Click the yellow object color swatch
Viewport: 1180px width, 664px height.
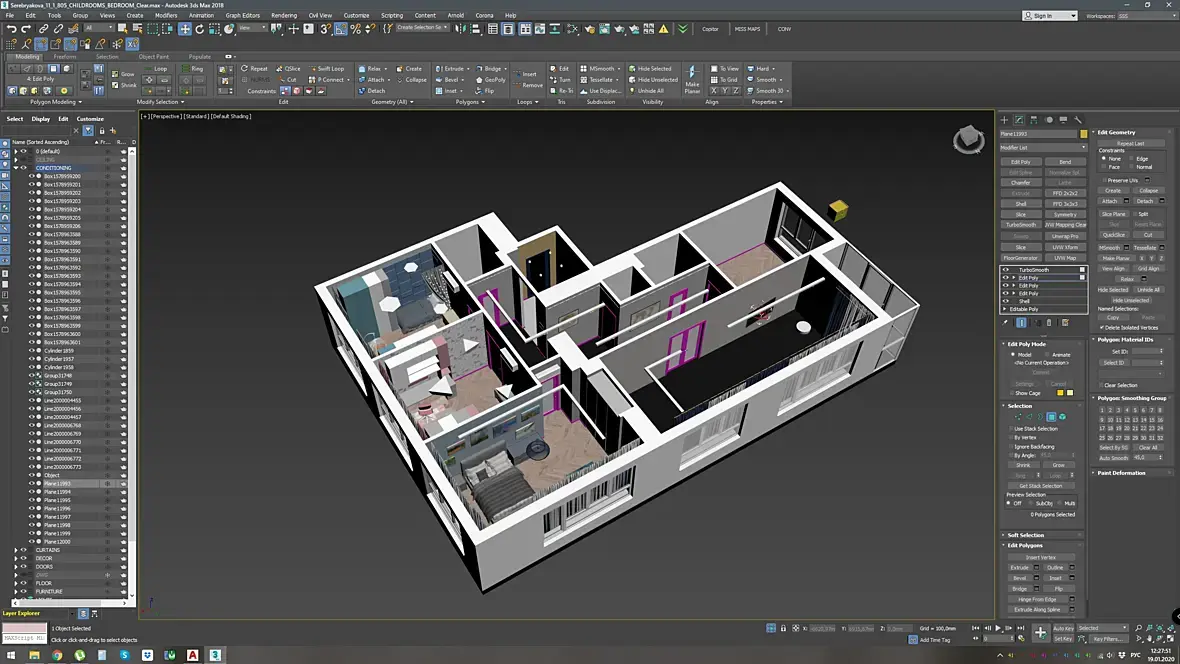[1083, 134]
